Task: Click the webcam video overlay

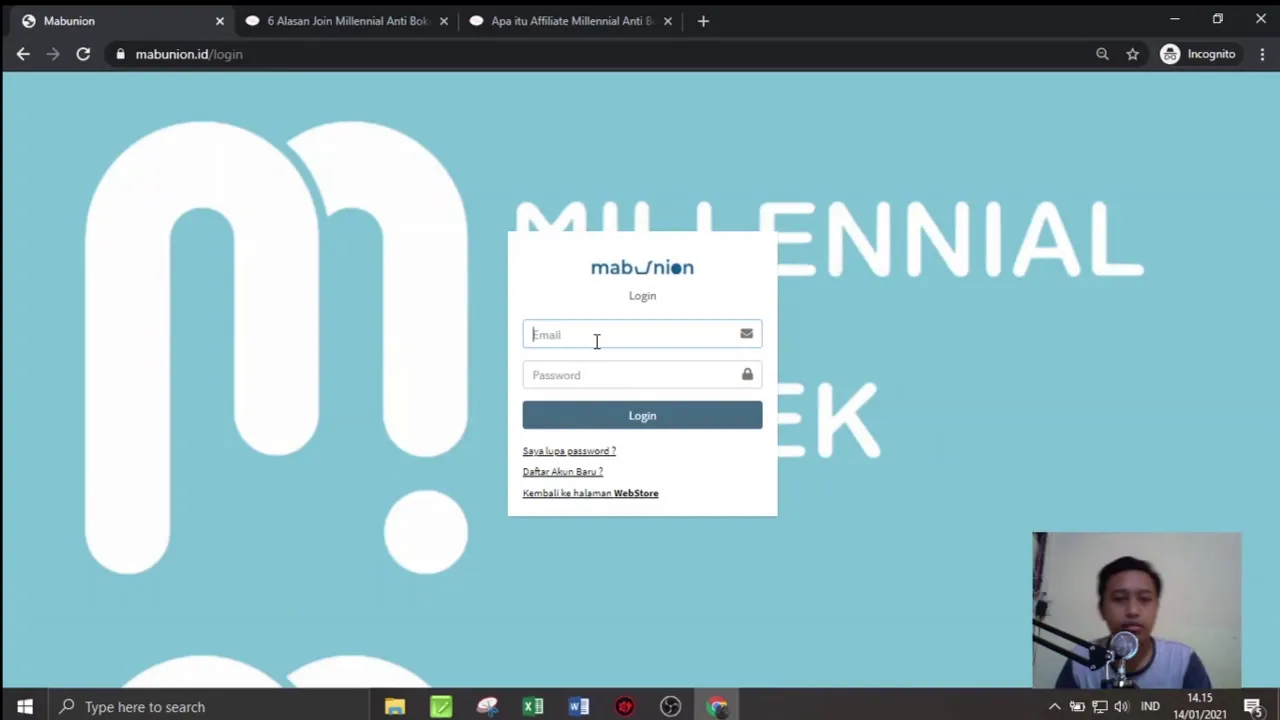Action: coord(1137,610)
